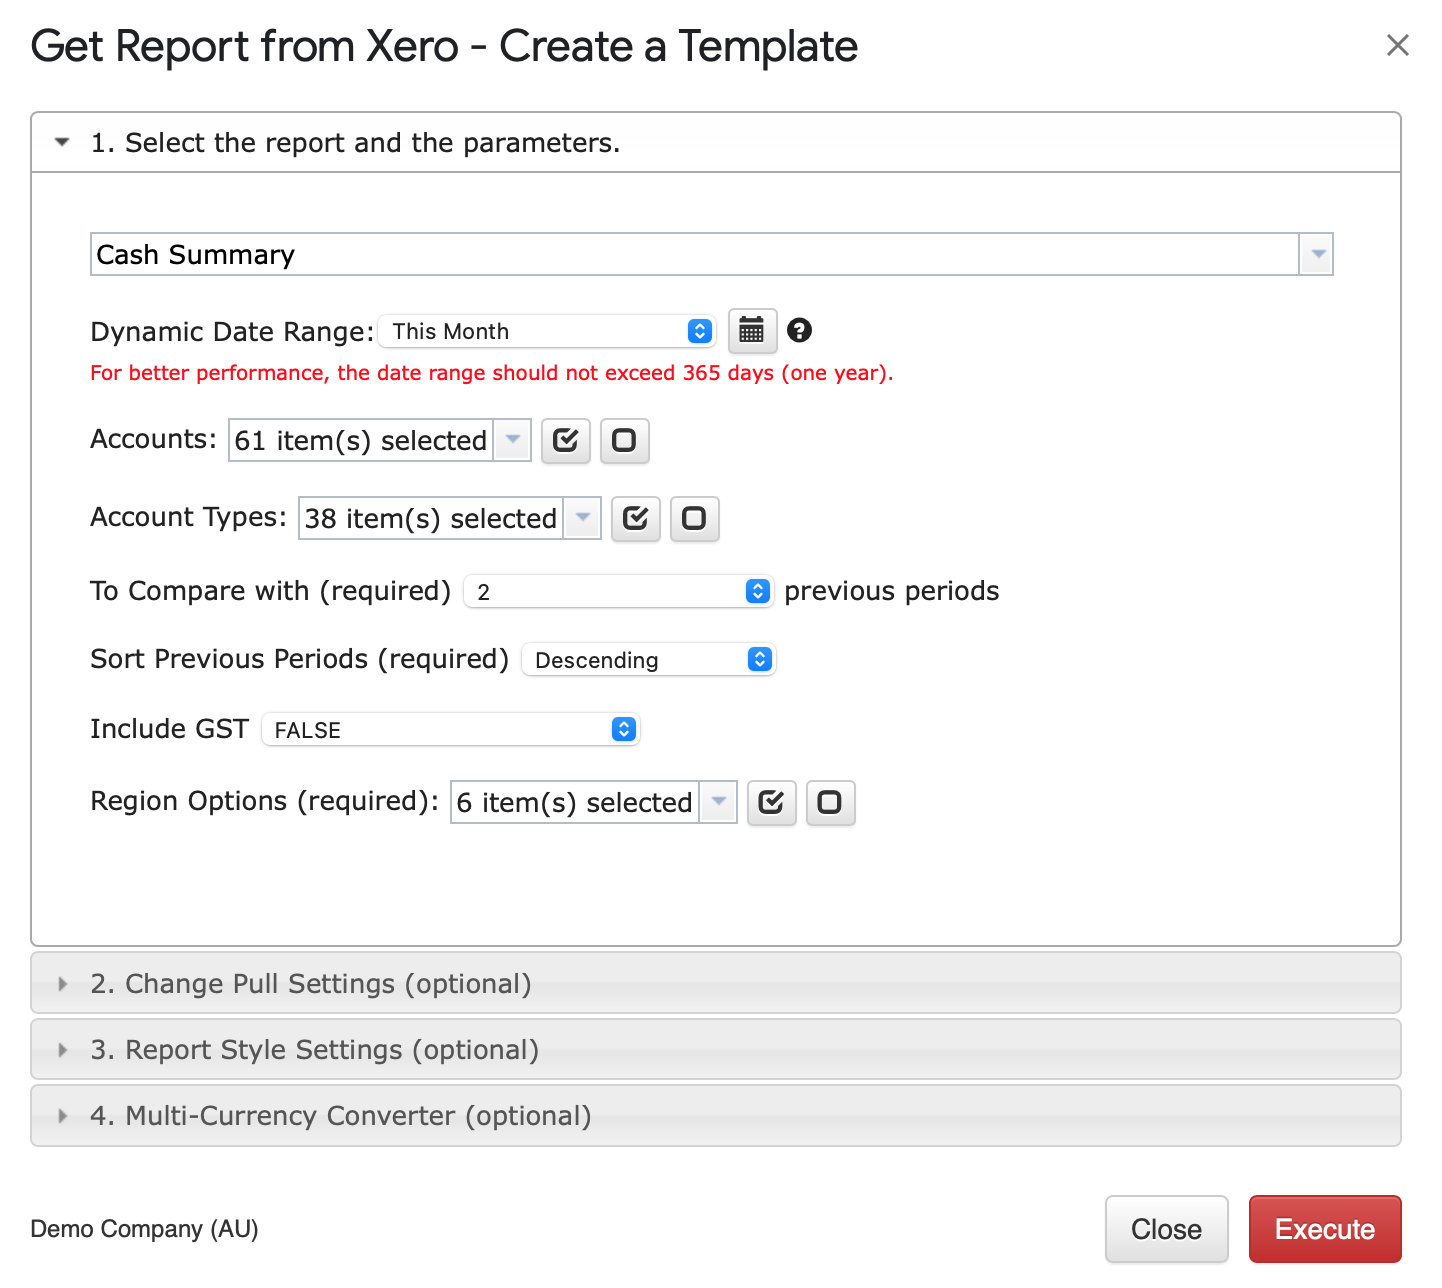The image size is (1442, 1288).
Task: Select all Region Options check icon
Action: tap(772, 803)
